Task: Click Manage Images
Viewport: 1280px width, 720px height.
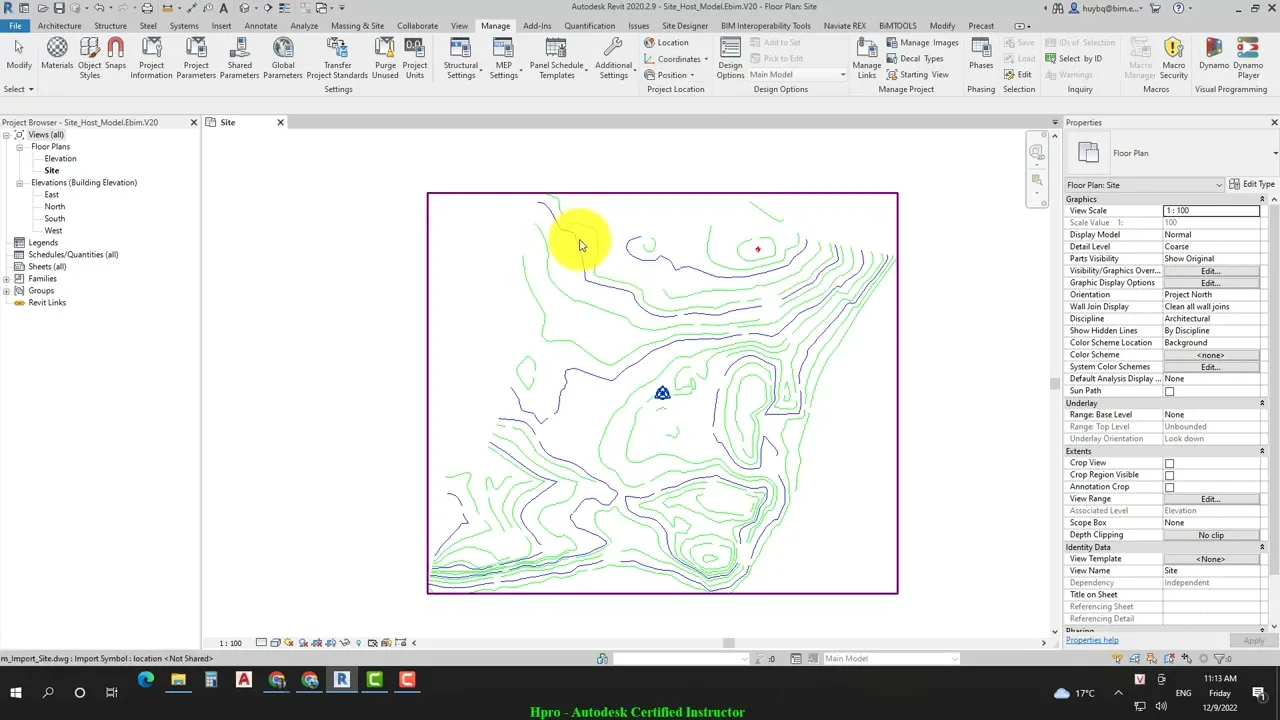Action: click(922, 43)
